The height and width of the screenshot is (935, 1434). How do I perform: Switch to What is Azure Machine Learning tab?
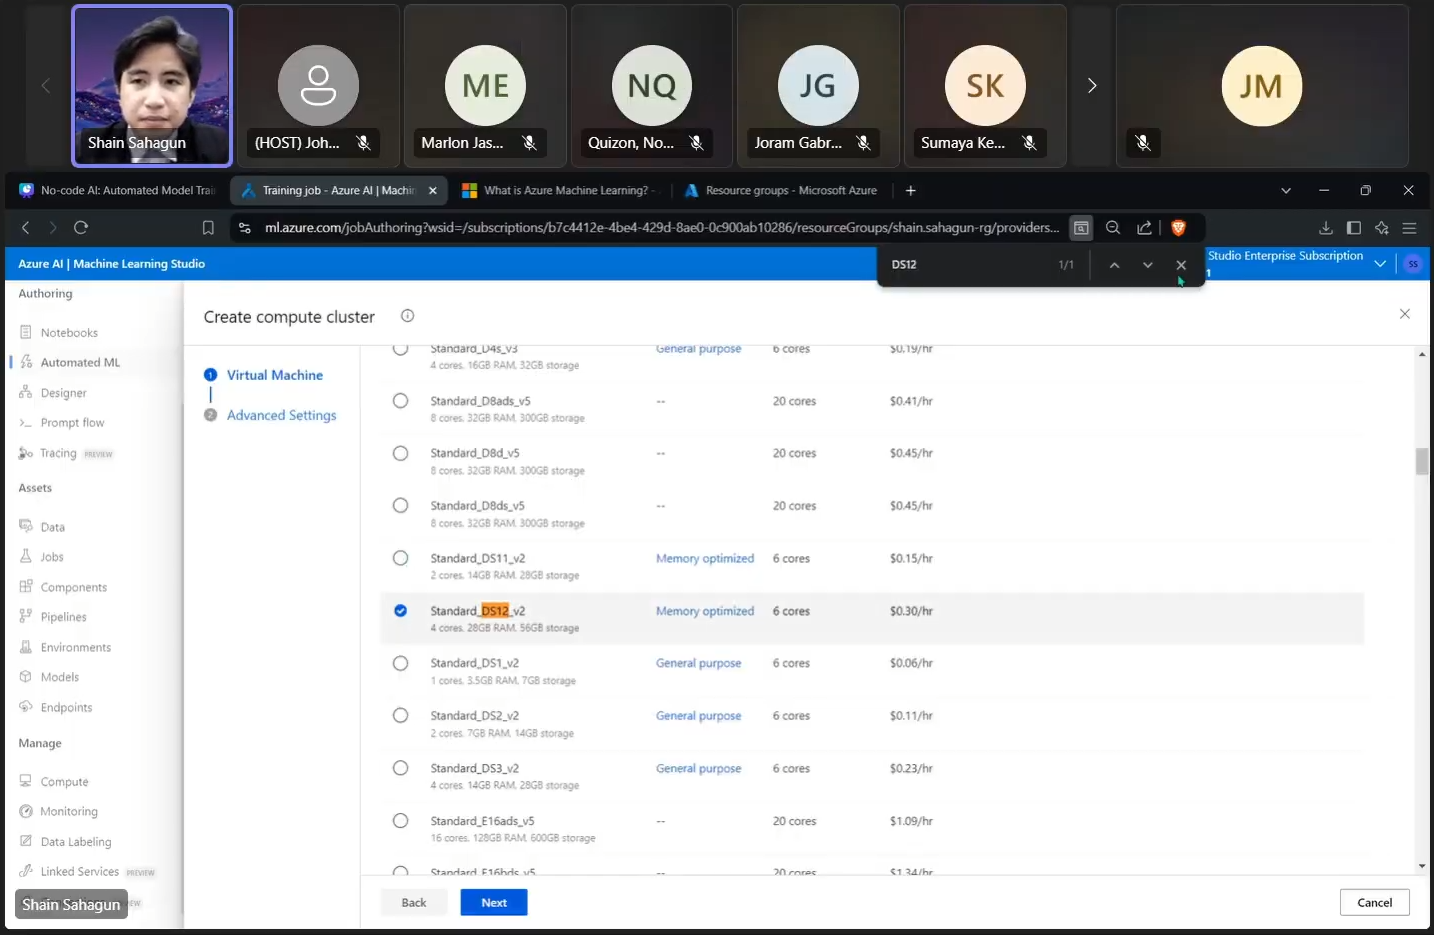[560, 190]
